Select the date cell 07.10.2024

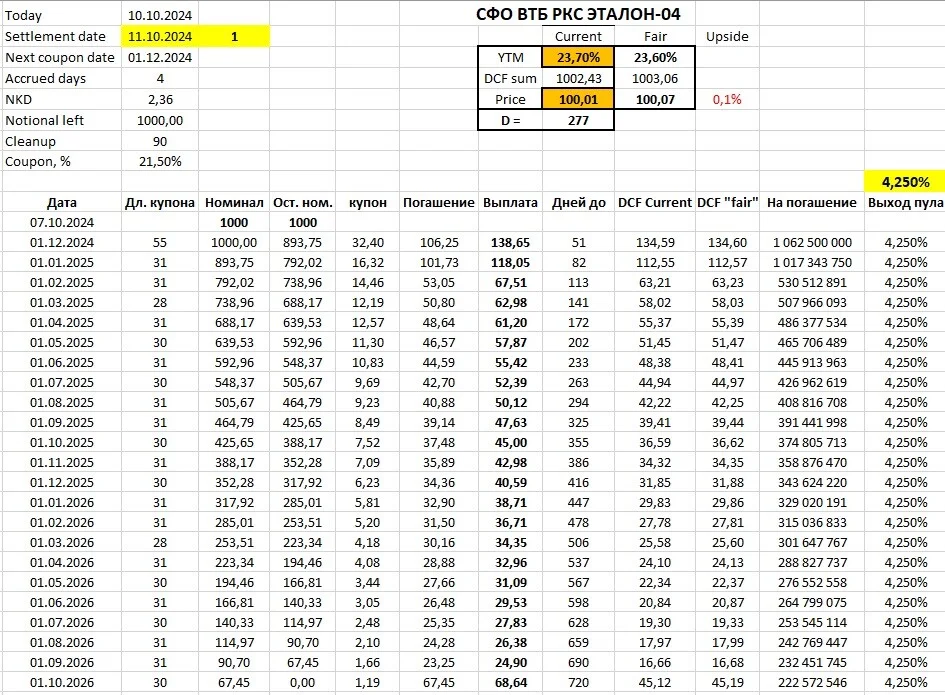coord(62,222)
